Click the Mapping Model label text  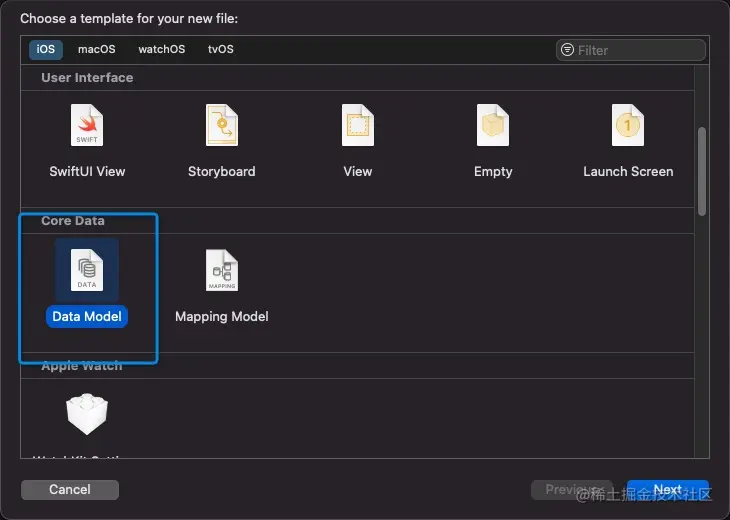[222, 317]
